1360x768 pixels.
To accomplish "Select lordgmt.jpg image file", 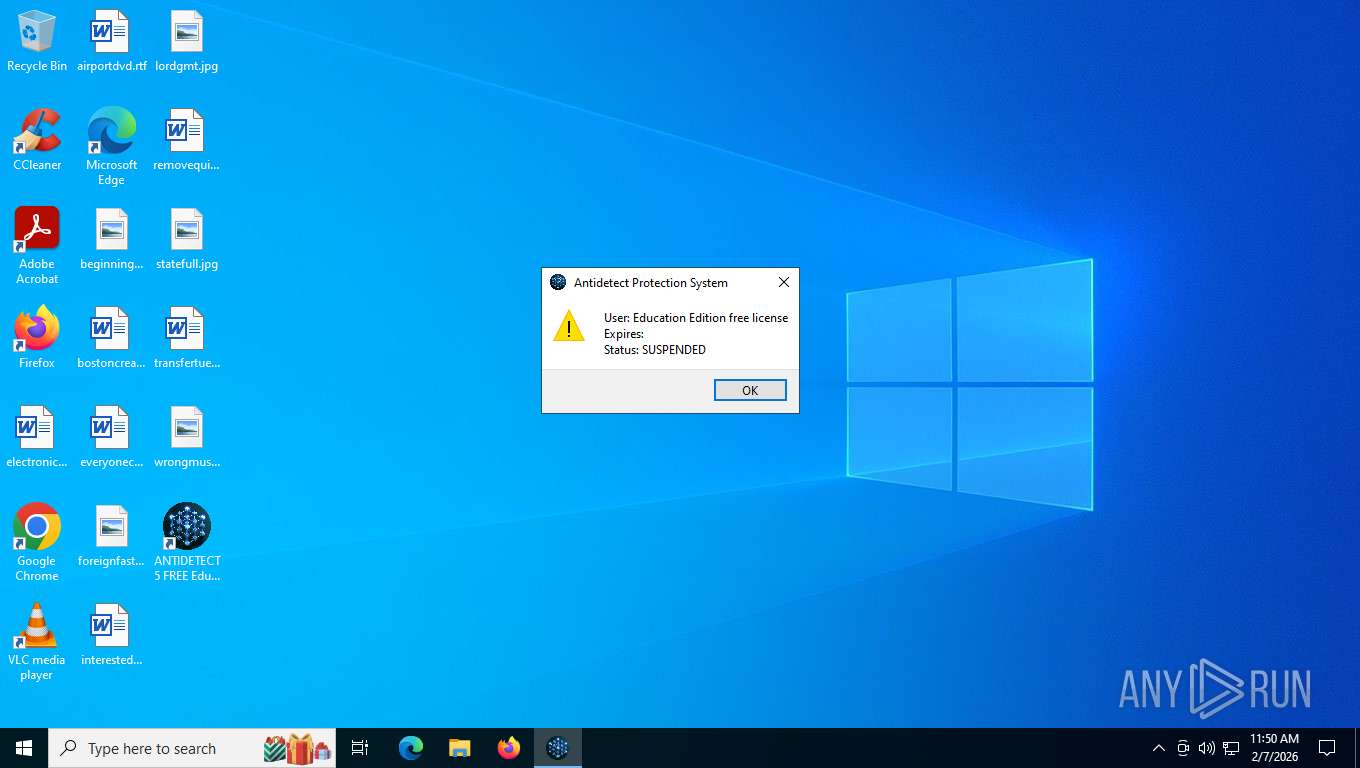I will [187, 41].
